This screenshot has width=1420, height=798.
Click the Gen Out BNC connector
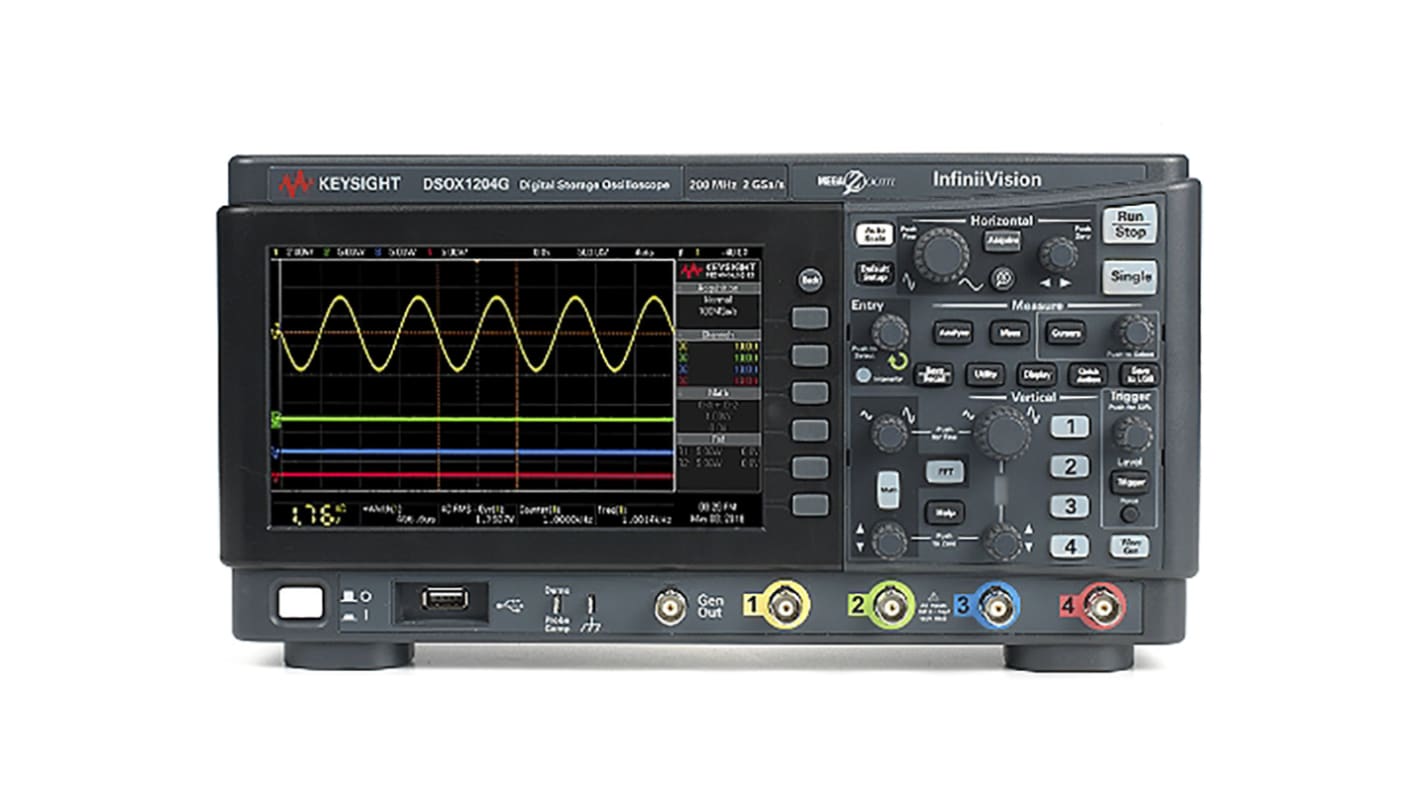click(669, 606)
